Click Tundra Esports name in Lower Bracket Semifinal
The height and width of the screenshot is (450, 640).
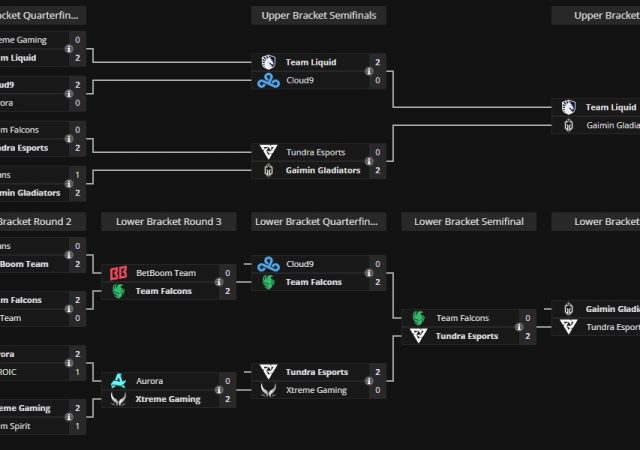point(467,336)
